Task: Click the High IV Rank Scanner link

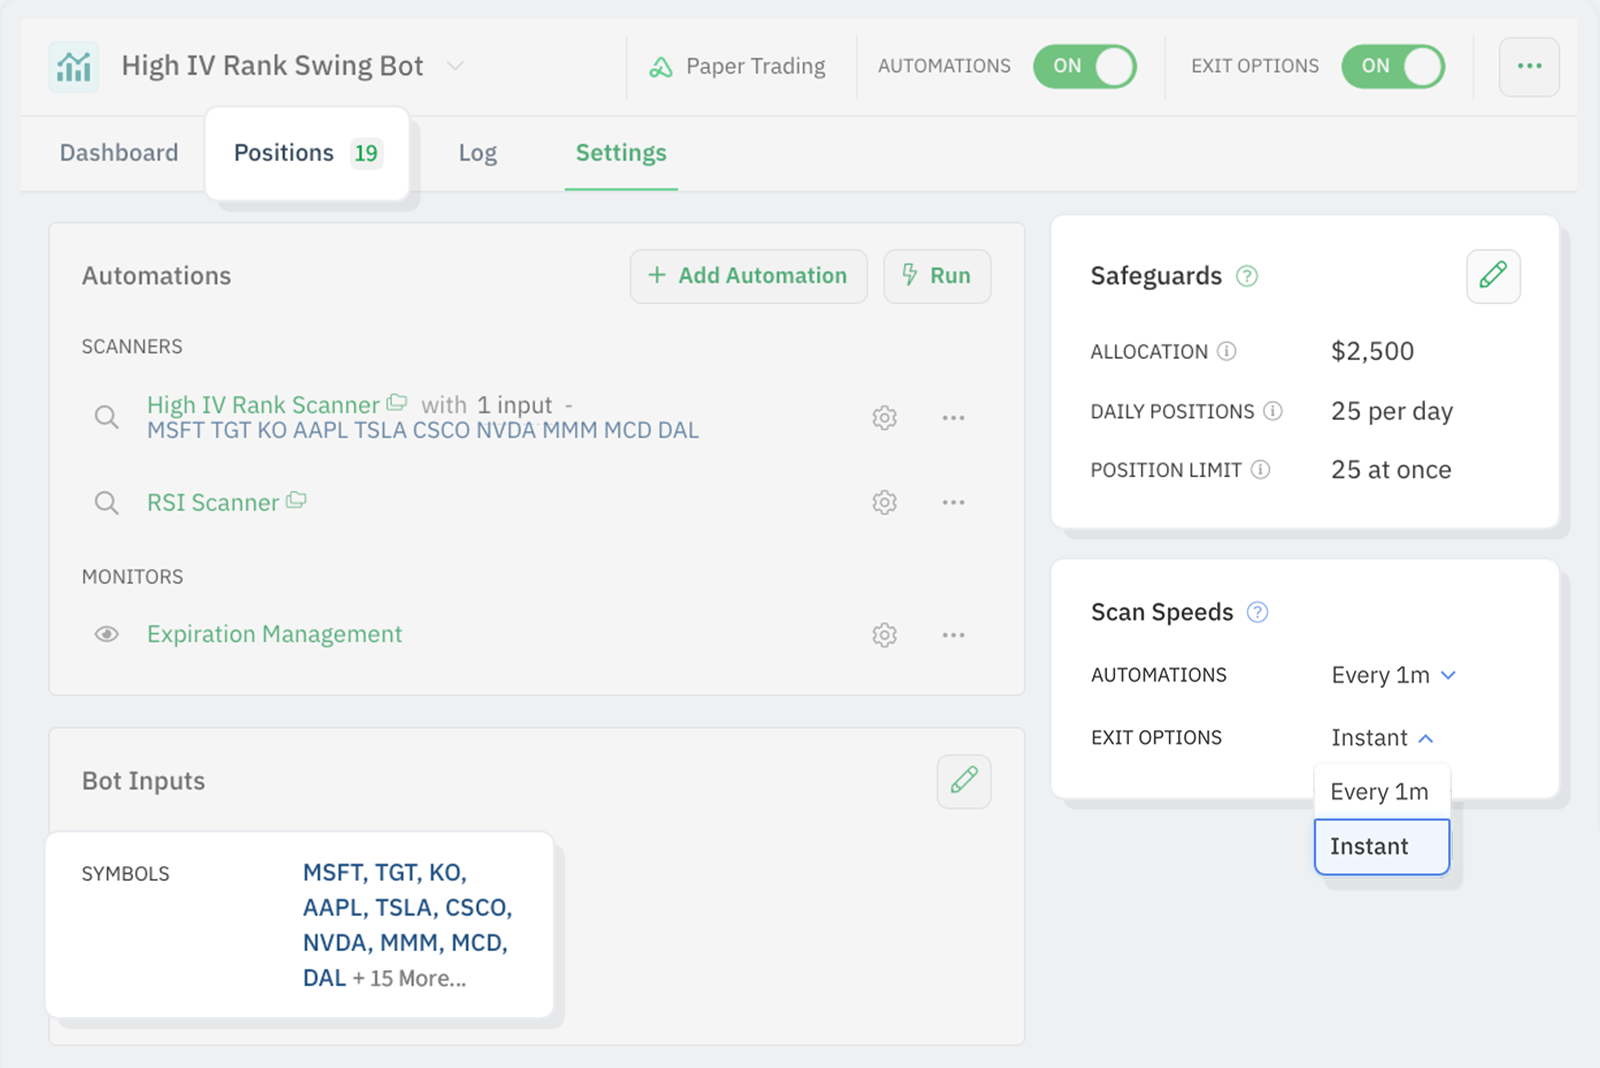Action: pos(263,404)
